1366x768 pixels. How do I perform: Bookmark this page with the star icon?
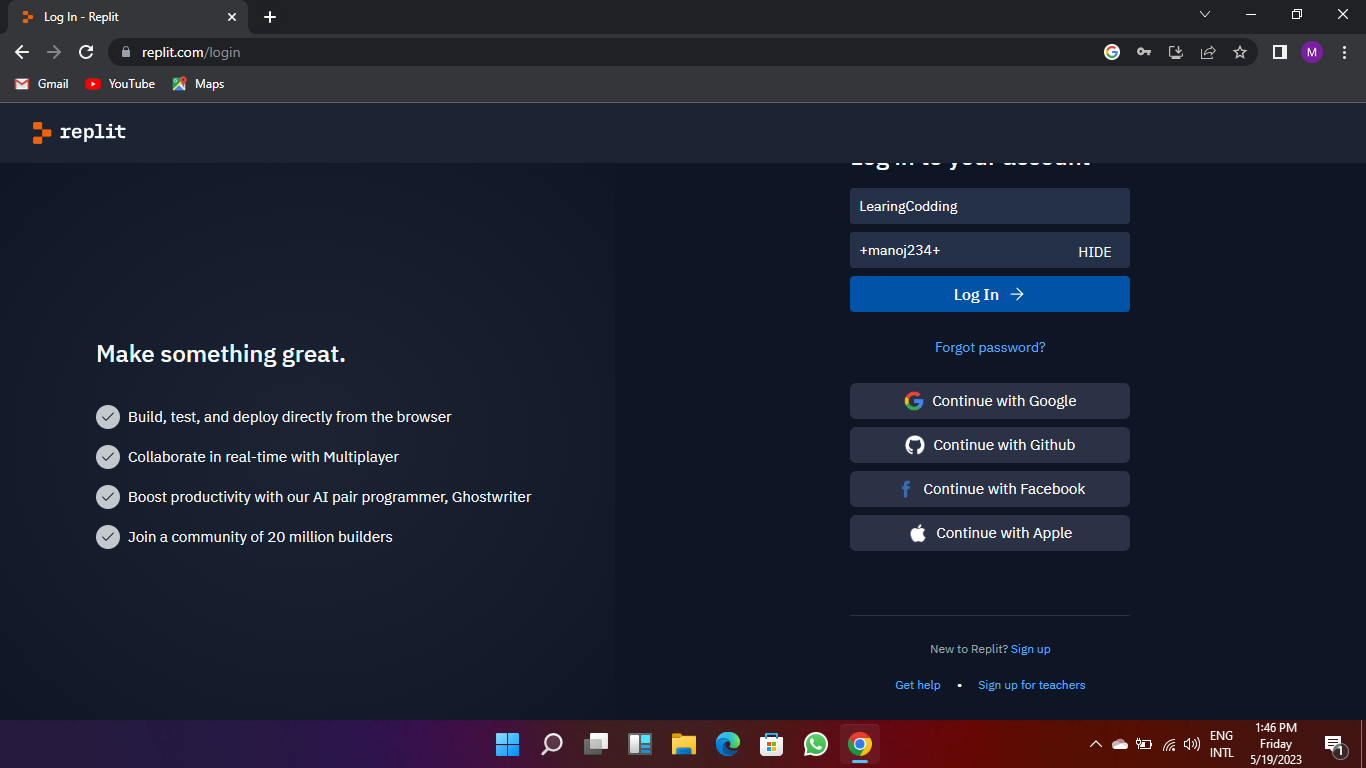coord(1240,52)
